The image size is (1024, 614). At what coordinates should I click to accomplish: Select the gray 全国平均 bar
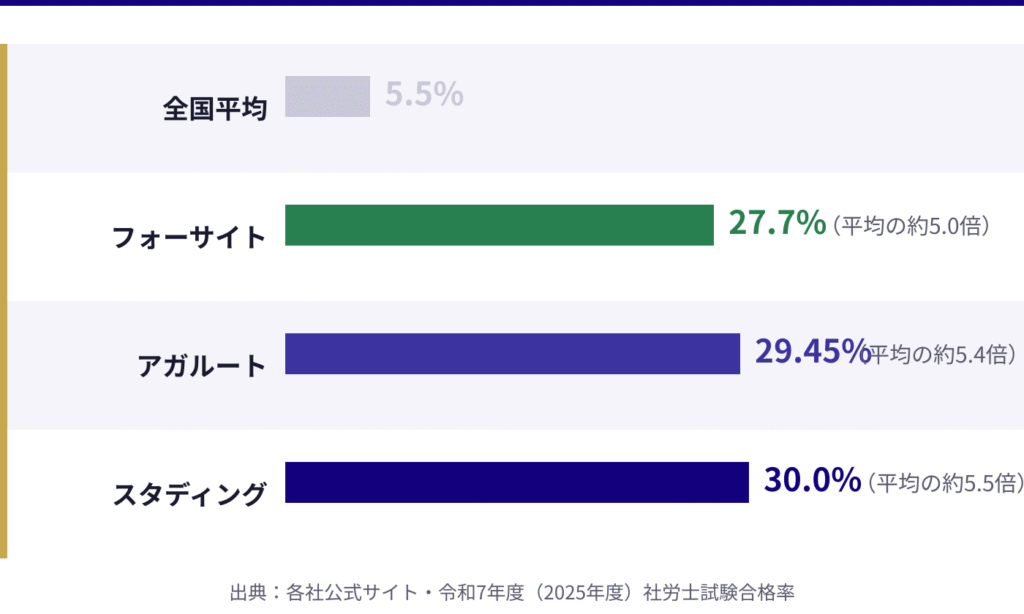327,96
